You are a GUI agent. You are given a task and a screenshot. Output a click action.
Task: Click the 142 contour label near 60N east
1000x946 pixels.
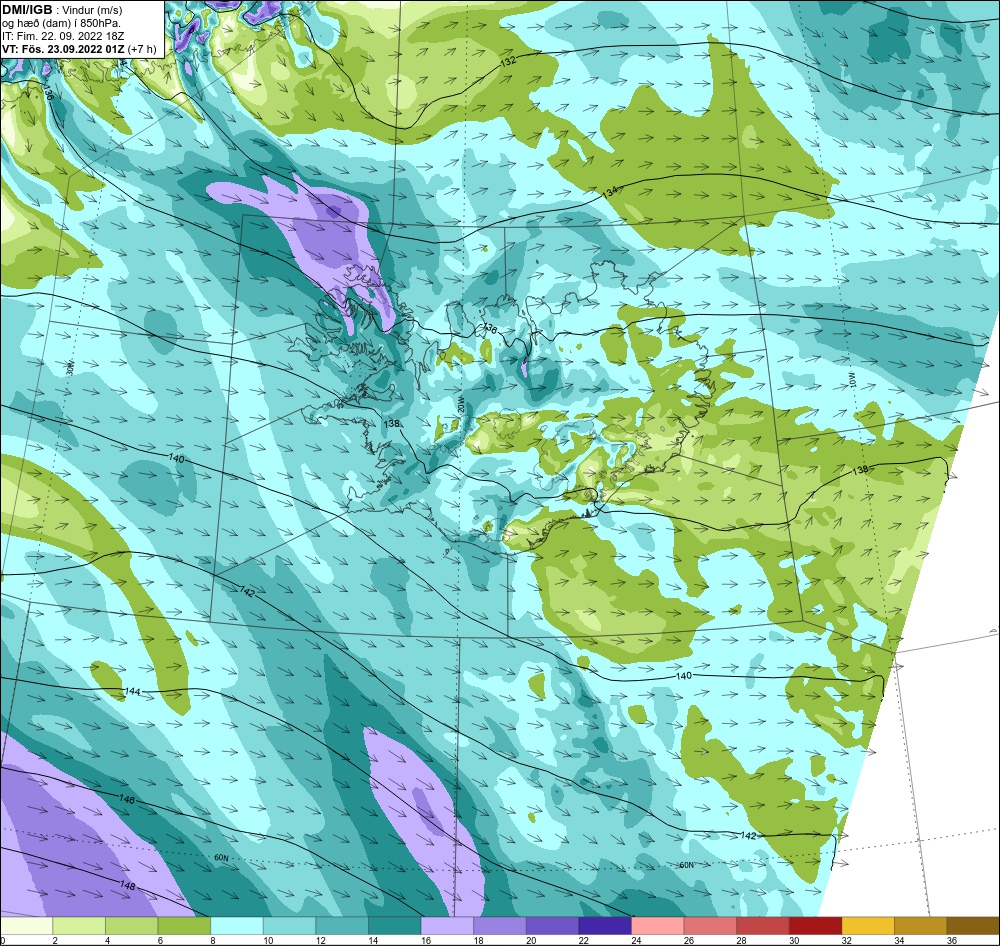click(x=748, y=835)
